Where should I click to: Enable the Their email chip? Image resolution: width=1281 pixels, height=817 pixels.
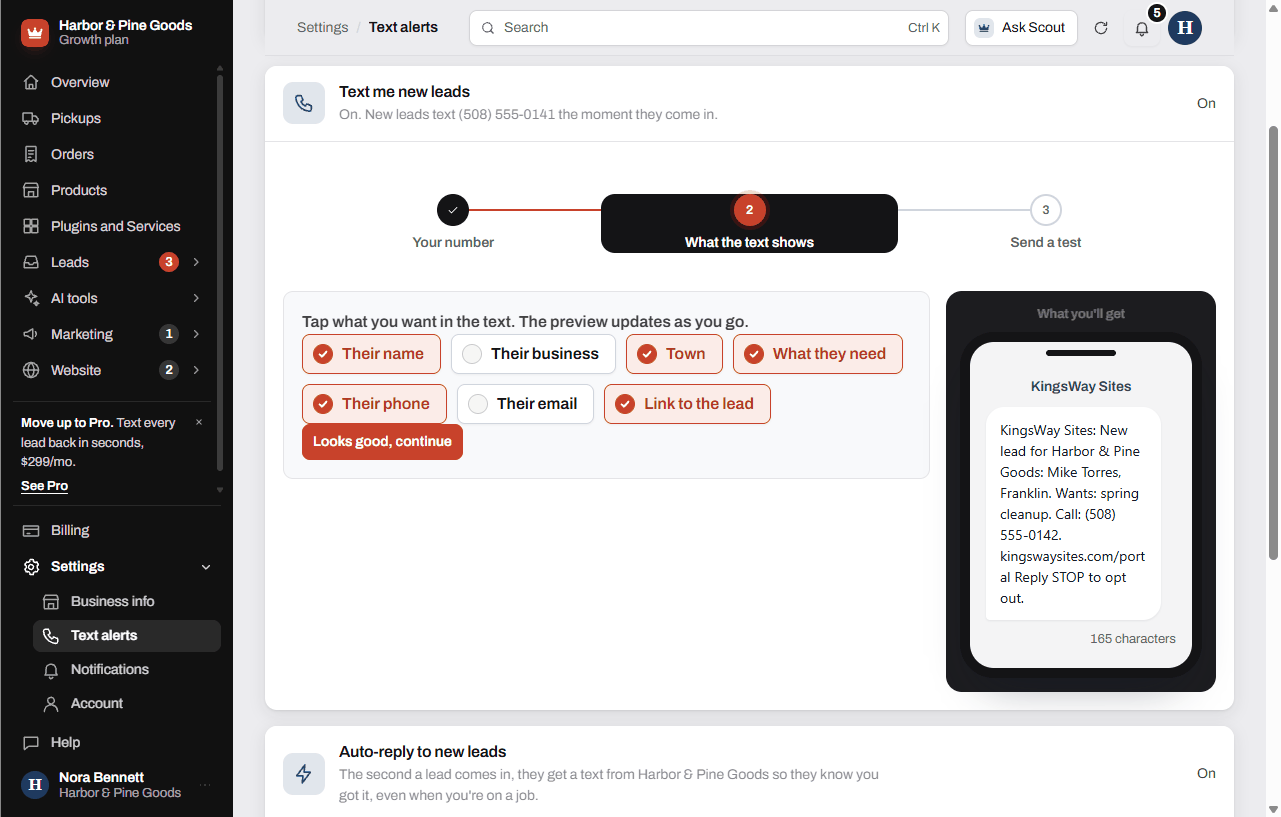(525, 404)
